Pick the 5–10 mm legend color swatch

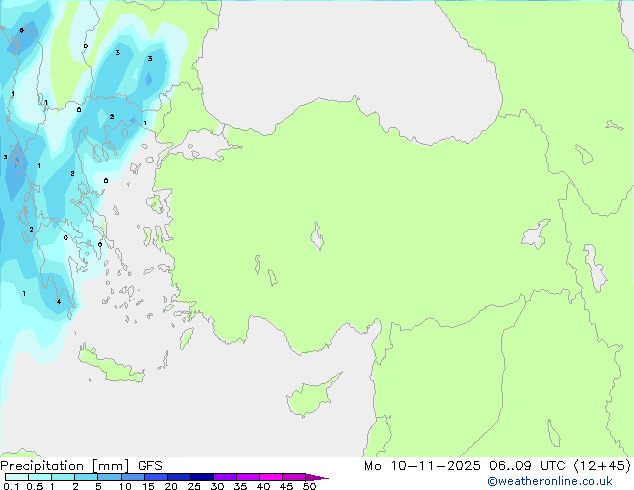coord(109,477)
